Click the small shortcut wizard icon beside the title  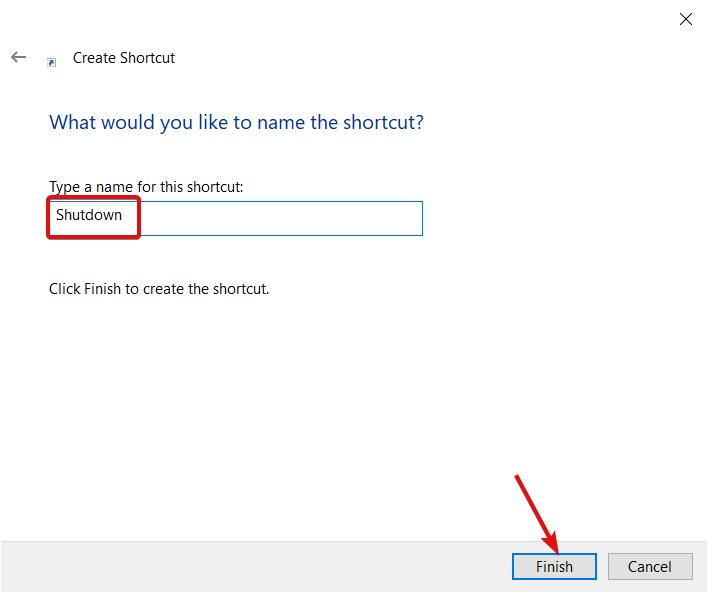(x=51, y=62)
